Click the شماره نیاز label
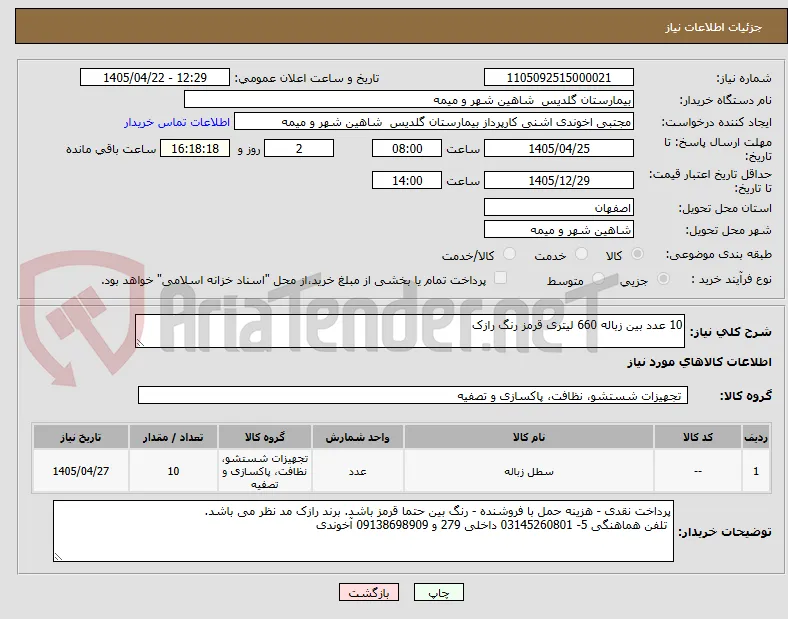This screenshot has width=788, height=619. [744, 78]
